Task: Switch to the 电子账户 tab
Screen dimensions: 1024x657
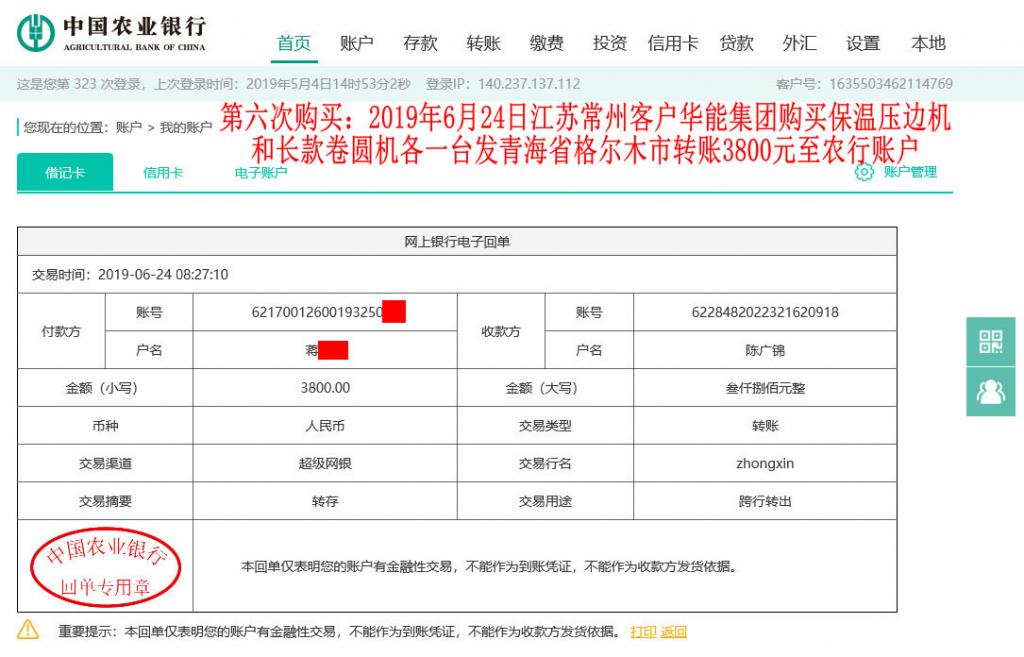Action: [262, 172]
